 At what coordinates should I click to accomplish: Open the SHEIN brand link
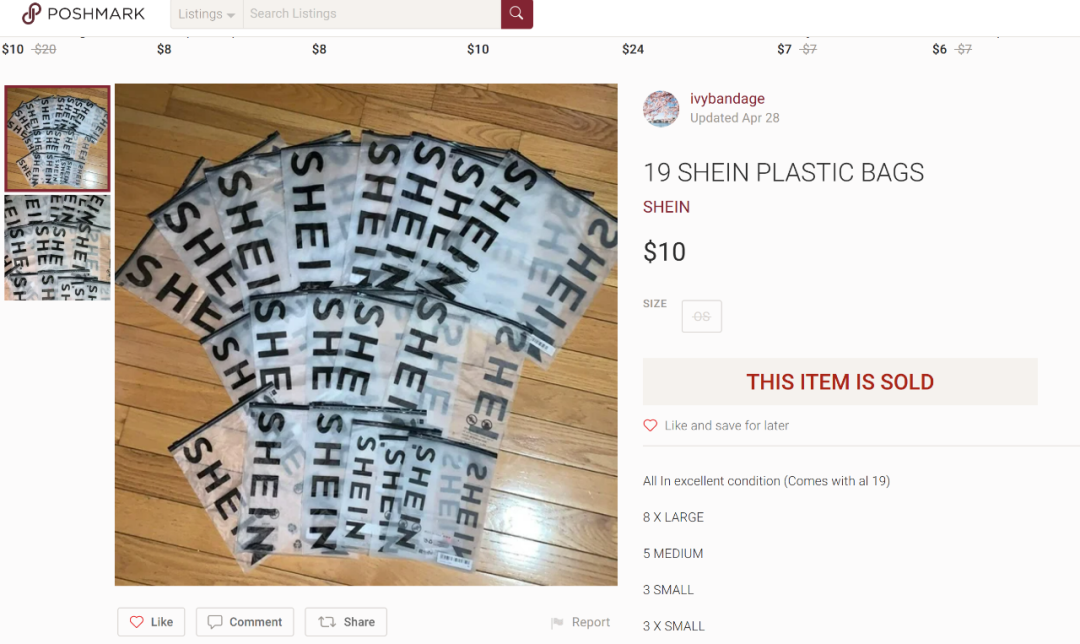point(666,207)
